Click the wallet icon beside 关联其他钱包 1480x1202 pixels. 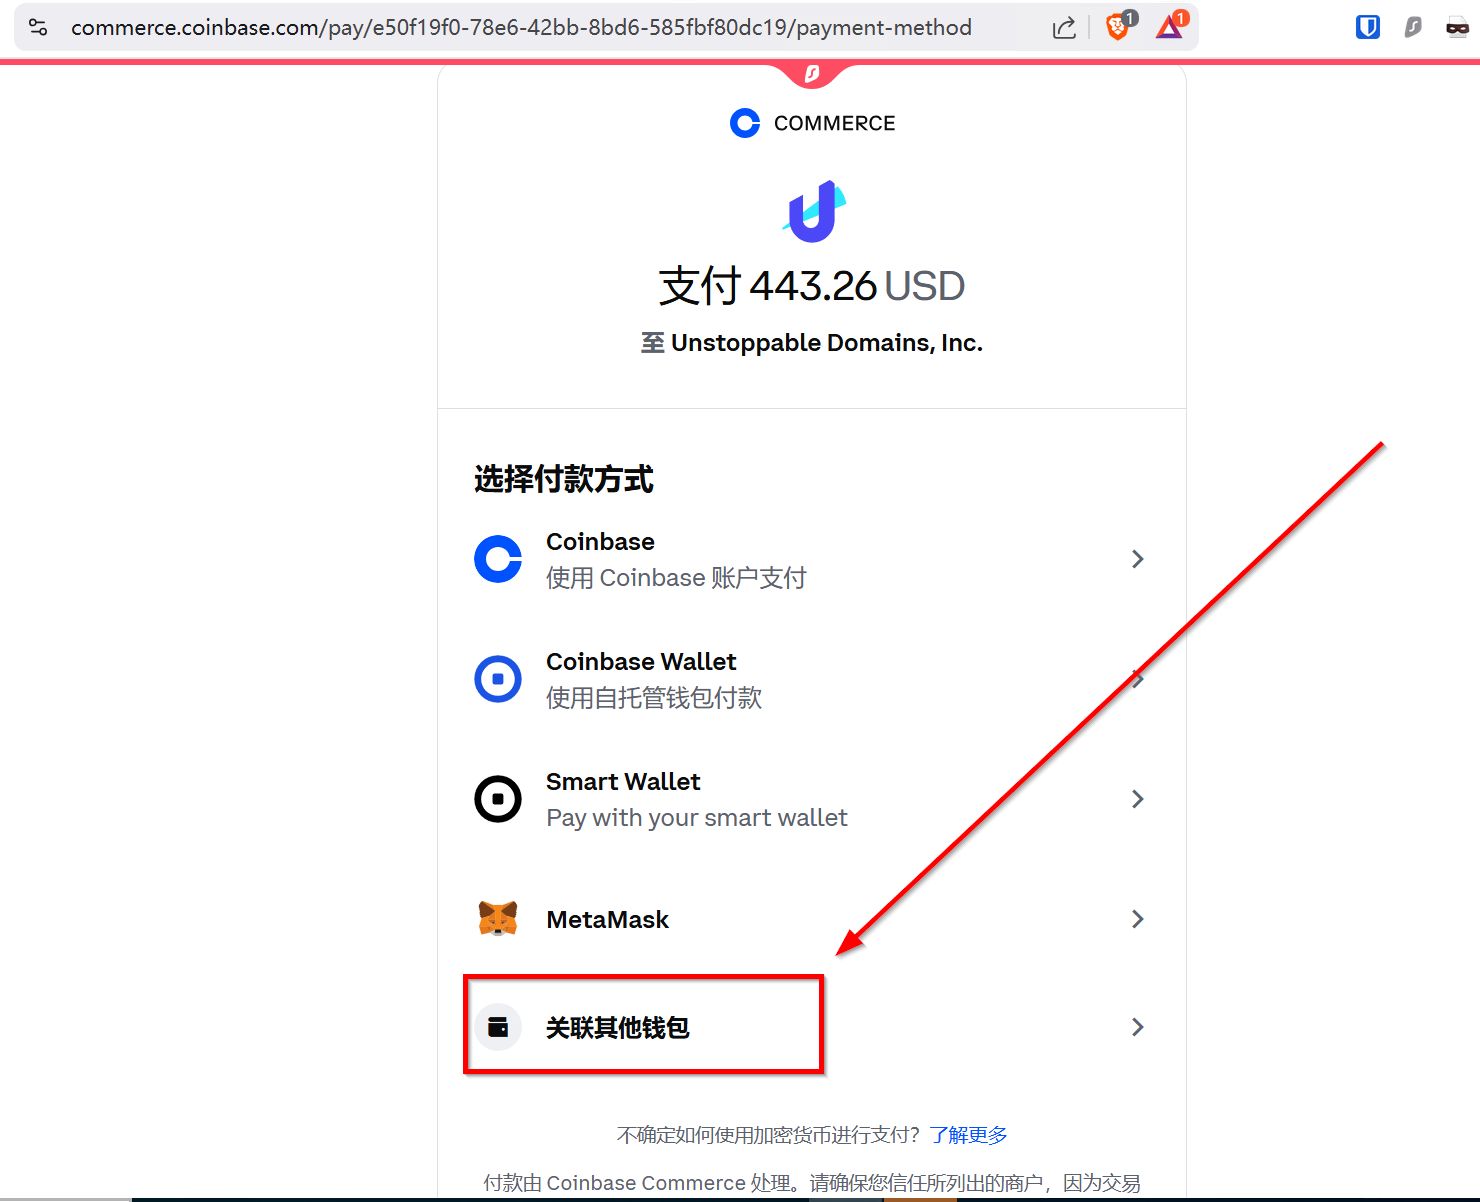498,1027
